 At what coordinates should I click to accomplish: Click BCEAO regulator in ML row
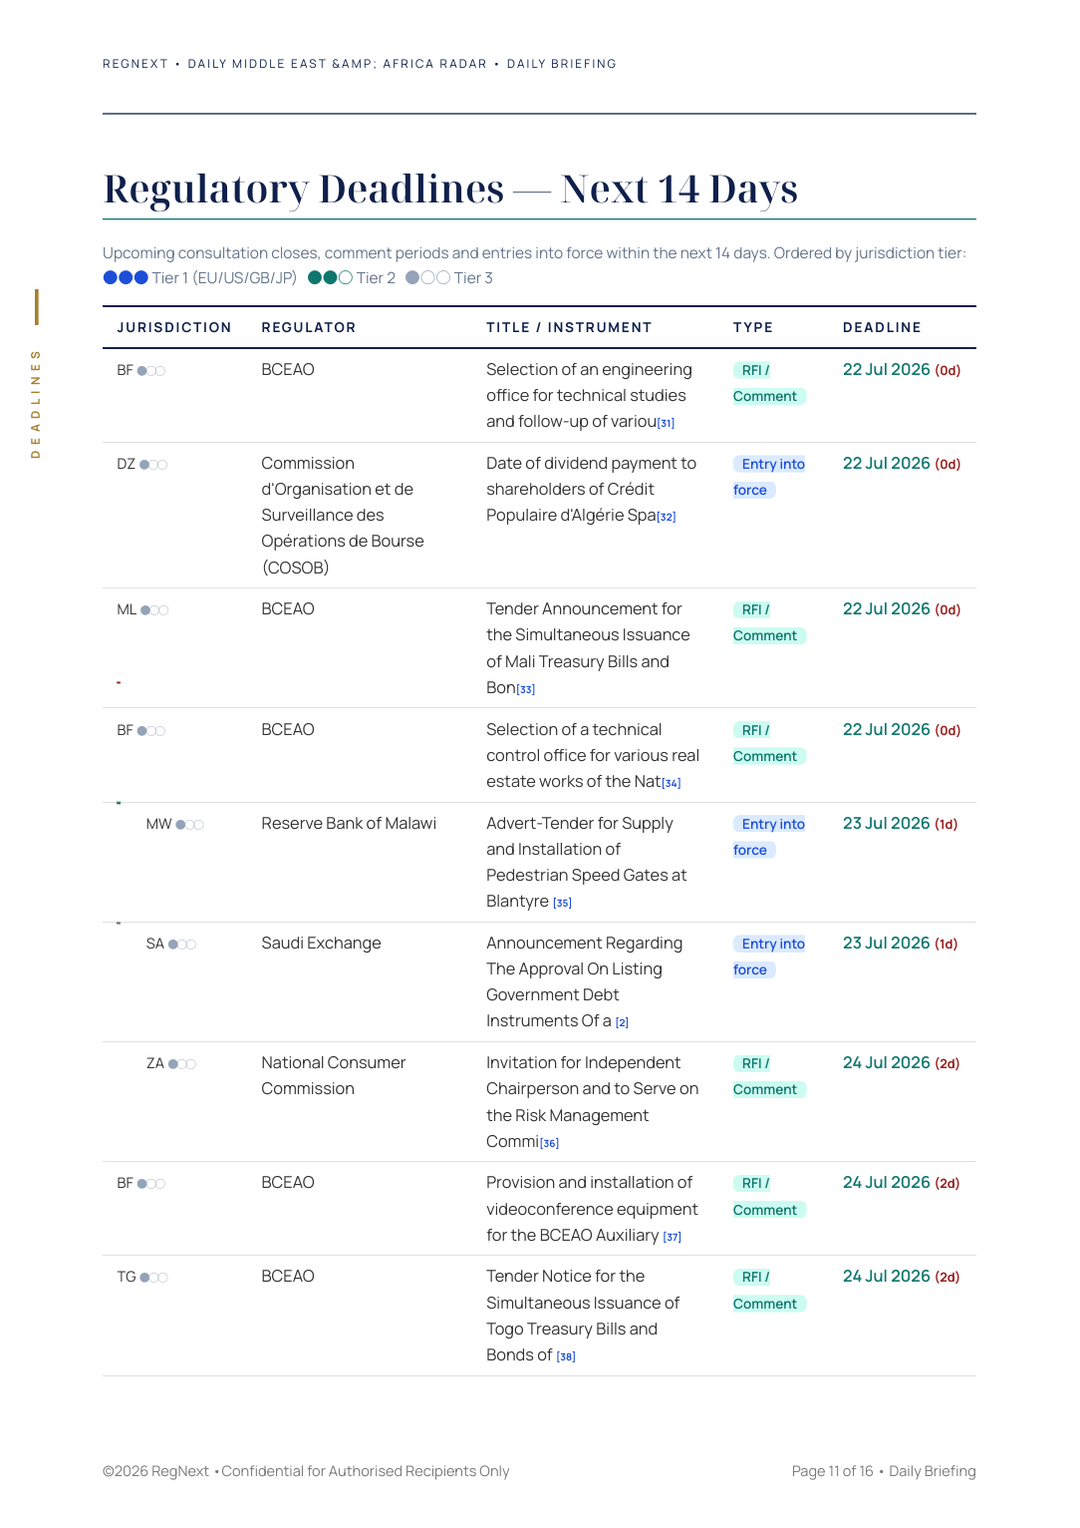(x=288, y=609)
